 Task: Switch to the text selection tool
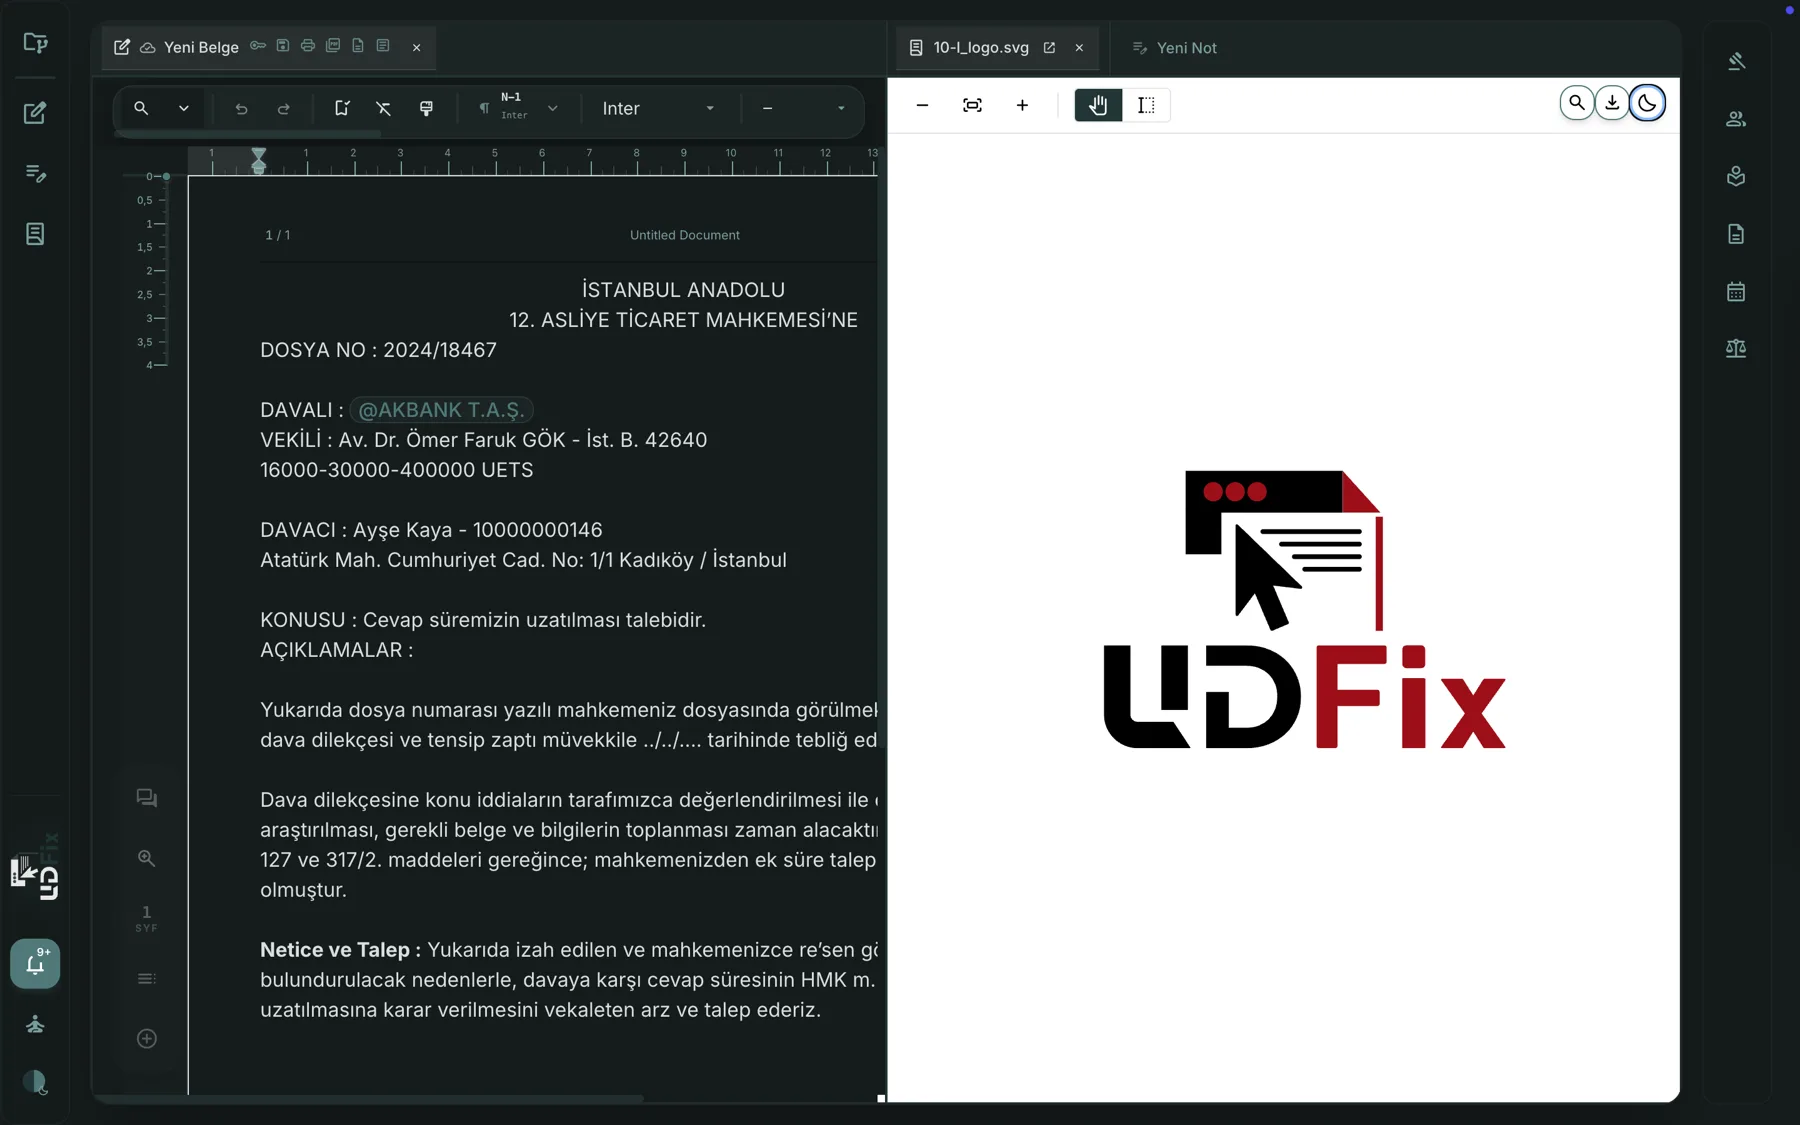1146,105
